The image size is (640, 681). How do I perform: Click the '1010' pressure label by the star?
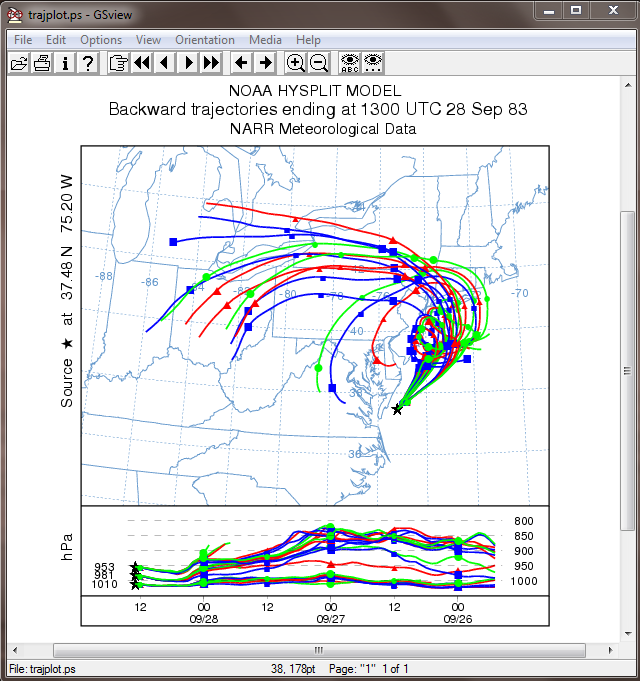(x=105, y=584)
